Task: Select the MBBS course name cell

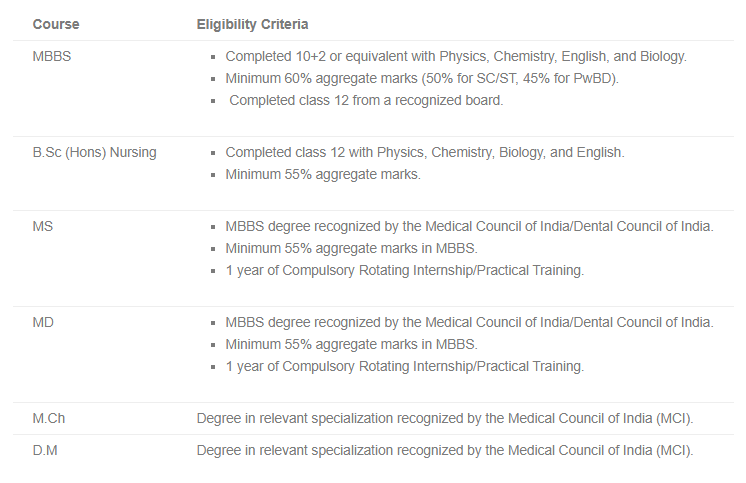Action: (x=52, y=56)
